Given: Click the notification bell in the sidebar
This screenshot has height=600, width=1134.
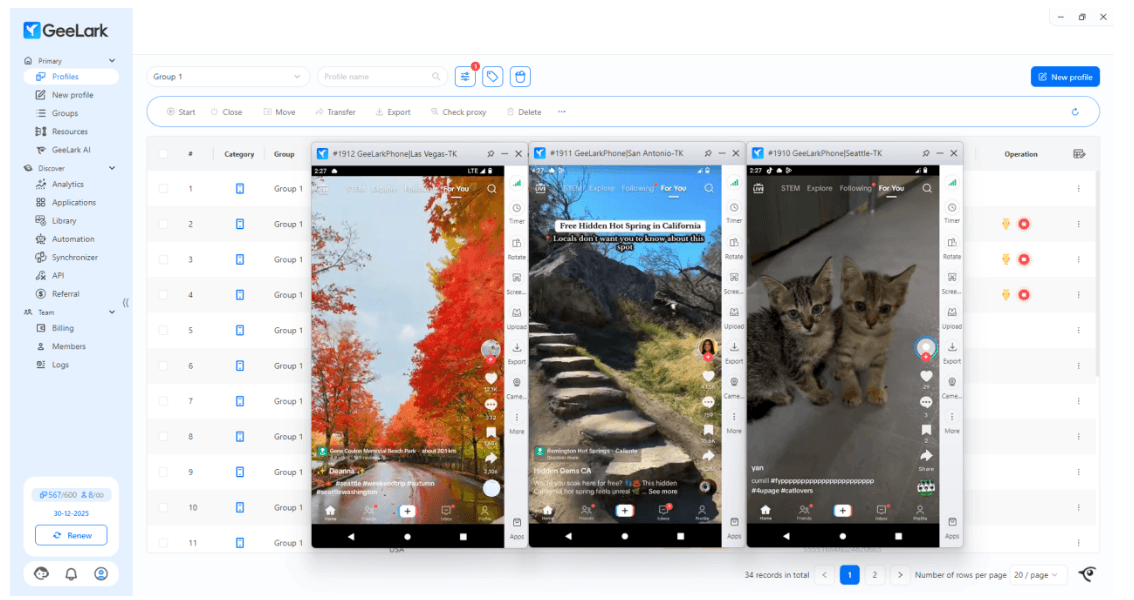Looking at the screenshot, I should [x=71, y=574].
